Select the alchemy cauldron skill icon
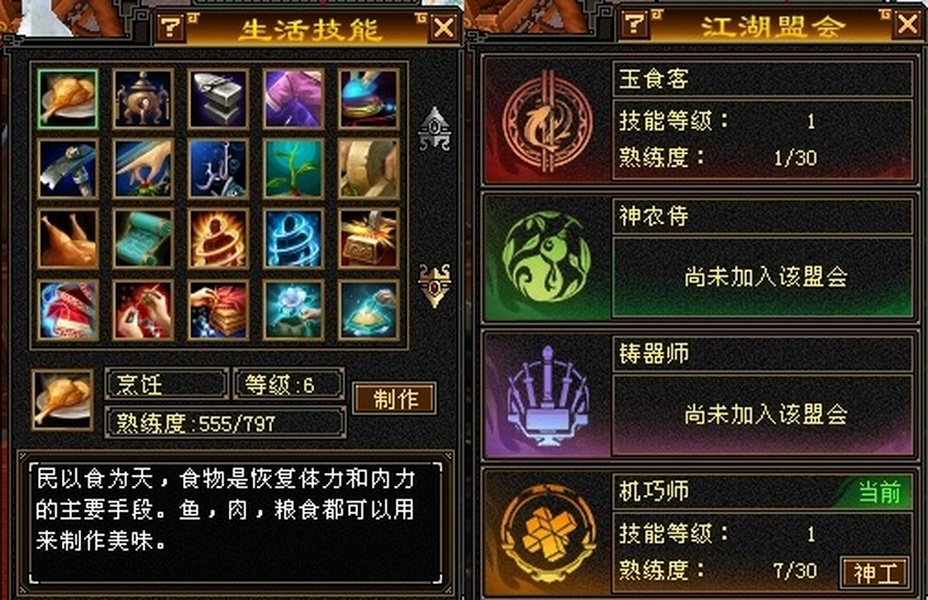This screenshot has height=600, width=928. point(143,99)
